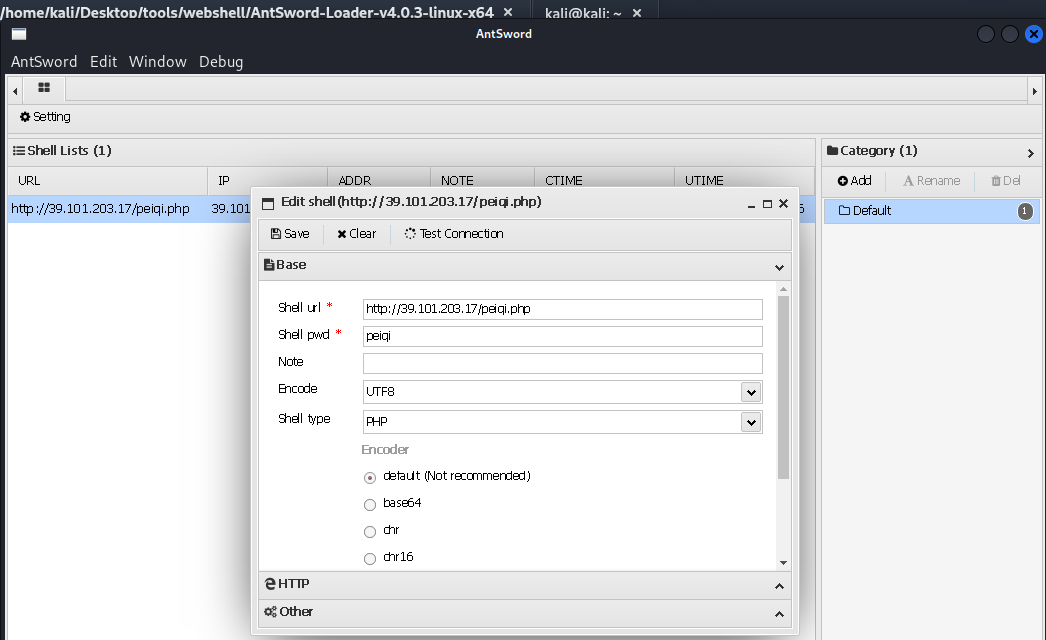Image resolution: width=1046 pixels, height=640 pixels.
Task: Delete the selected category with Del
Action: (1005, 181)
